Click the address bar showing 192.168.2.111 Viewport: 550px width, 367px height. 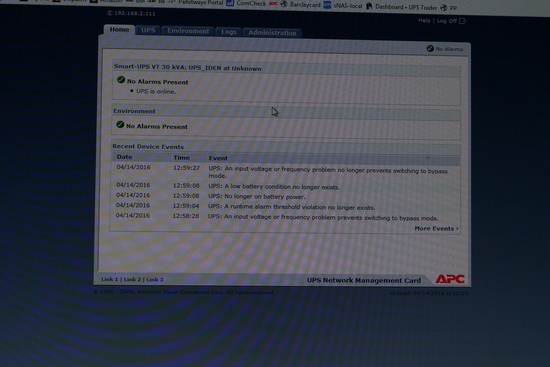tap(131, 13)
